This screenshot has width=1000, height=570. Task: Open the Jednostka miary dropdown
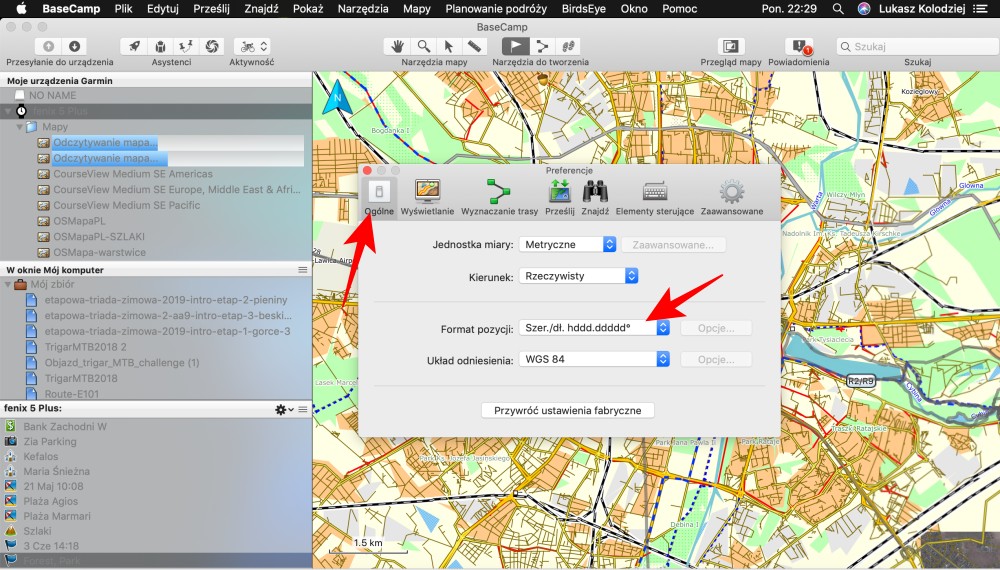click(568, 244)
